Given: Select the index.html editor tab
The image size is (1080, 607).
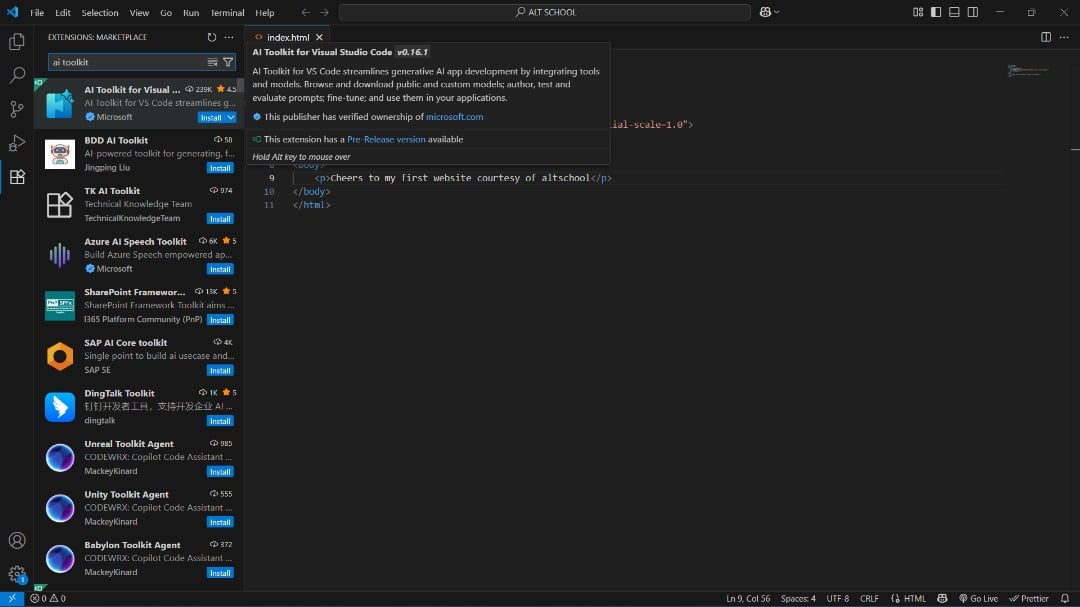Looking at the screenshot, I should pyautogui.click(x=288, y=37).
